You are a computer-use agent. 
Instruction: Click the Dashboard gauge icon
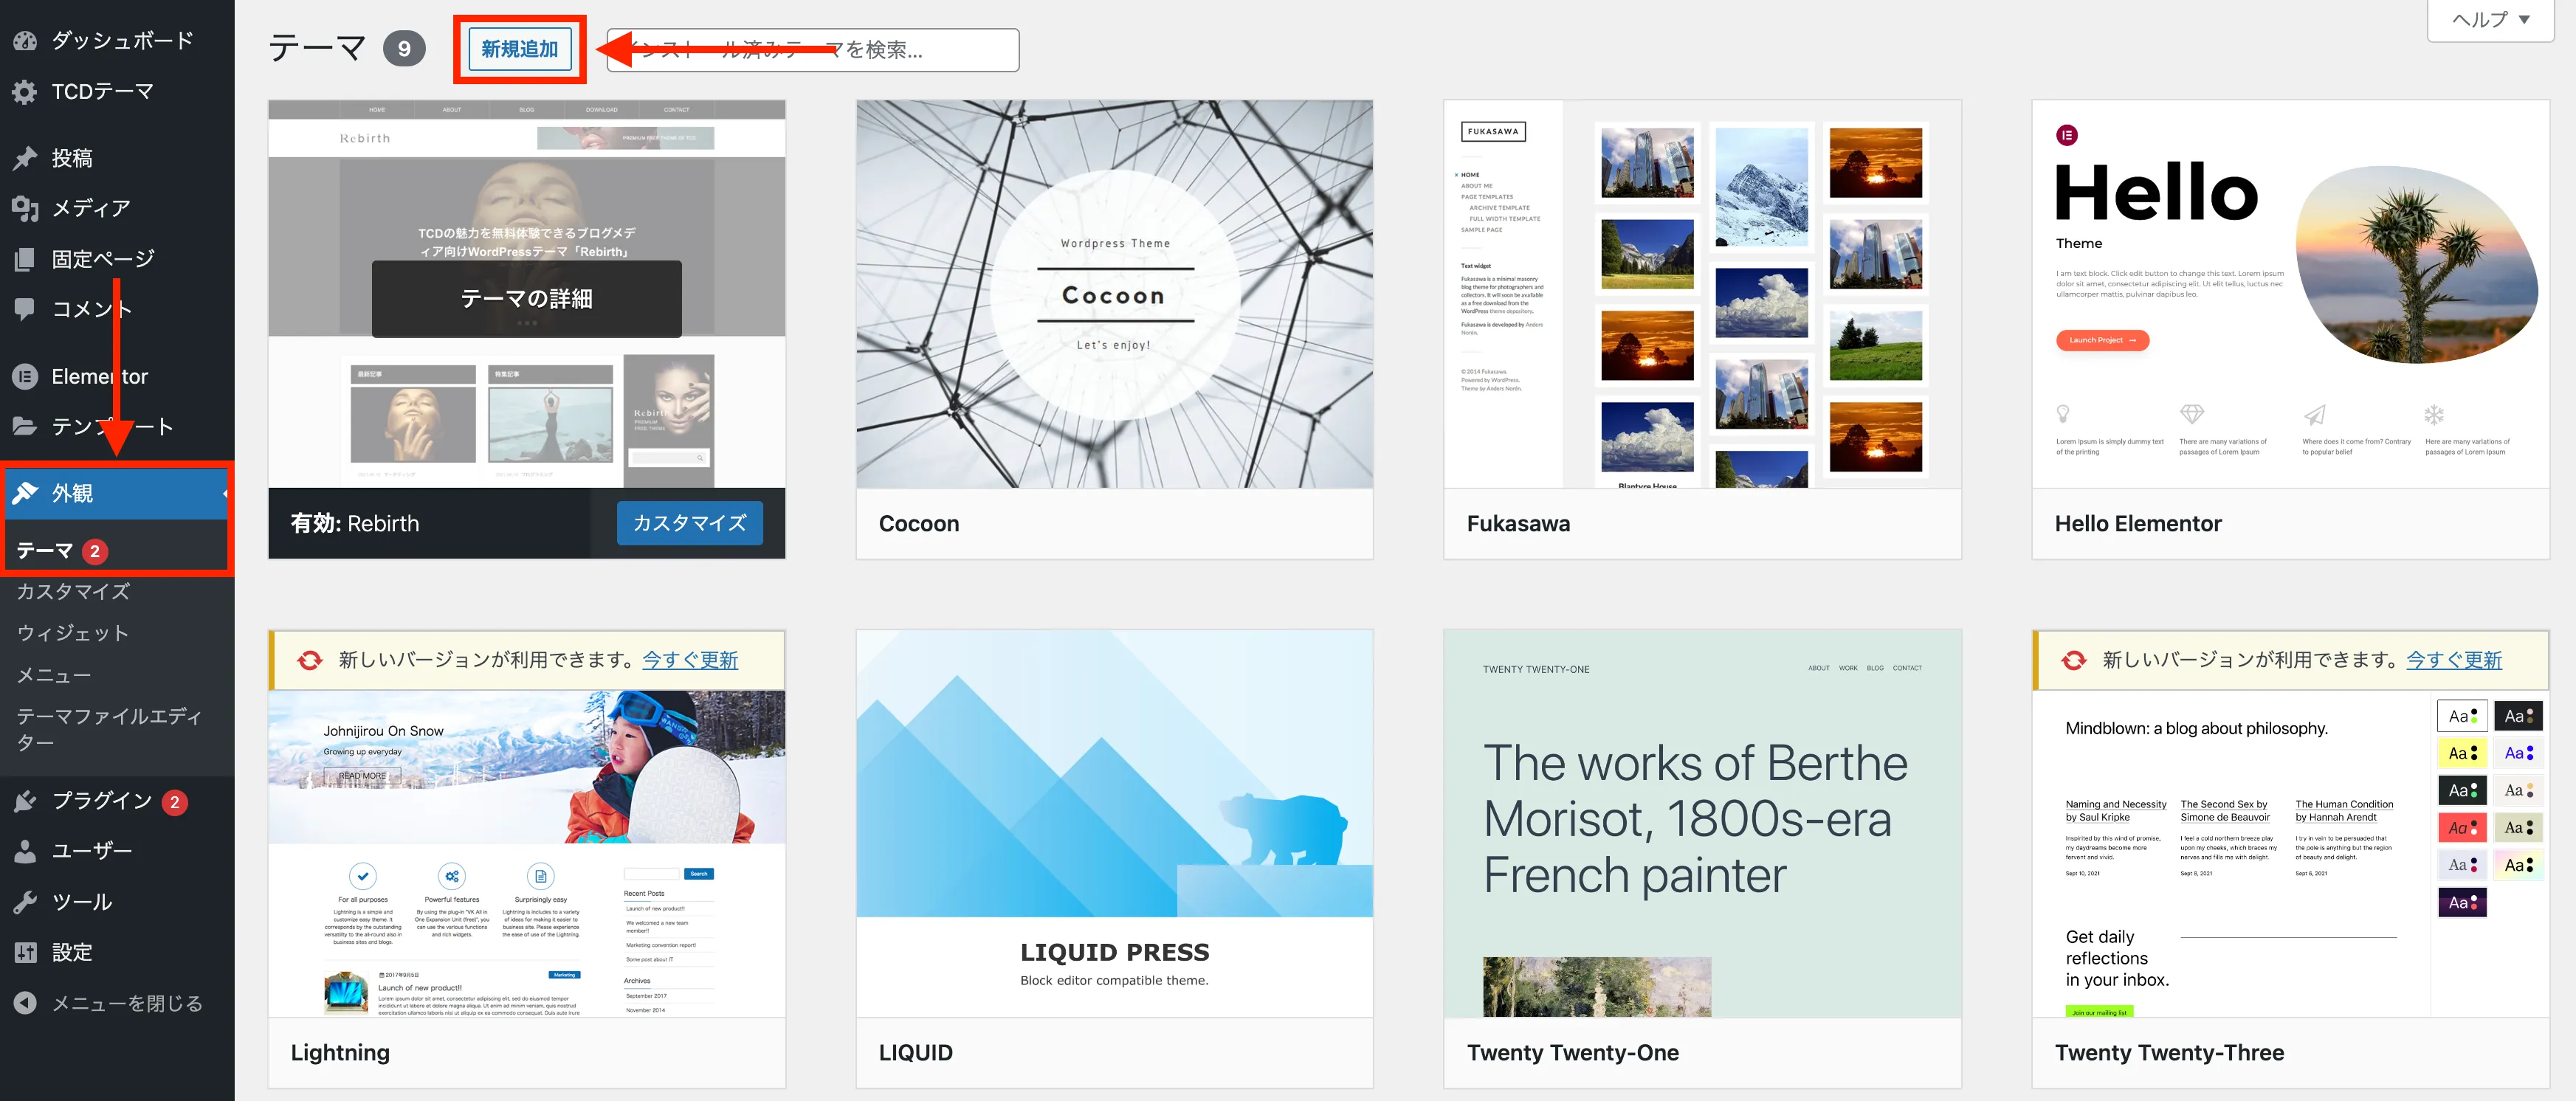(25, 41)
